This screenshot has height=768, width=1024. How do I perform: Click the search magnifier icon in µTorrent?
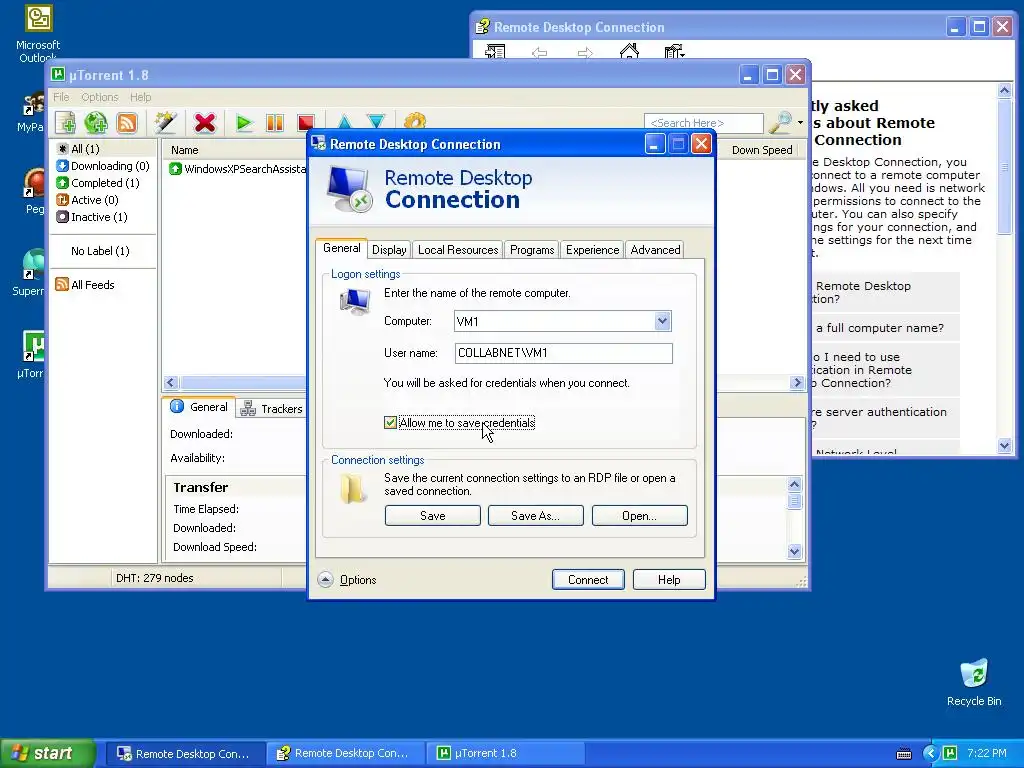pos(780,122)
